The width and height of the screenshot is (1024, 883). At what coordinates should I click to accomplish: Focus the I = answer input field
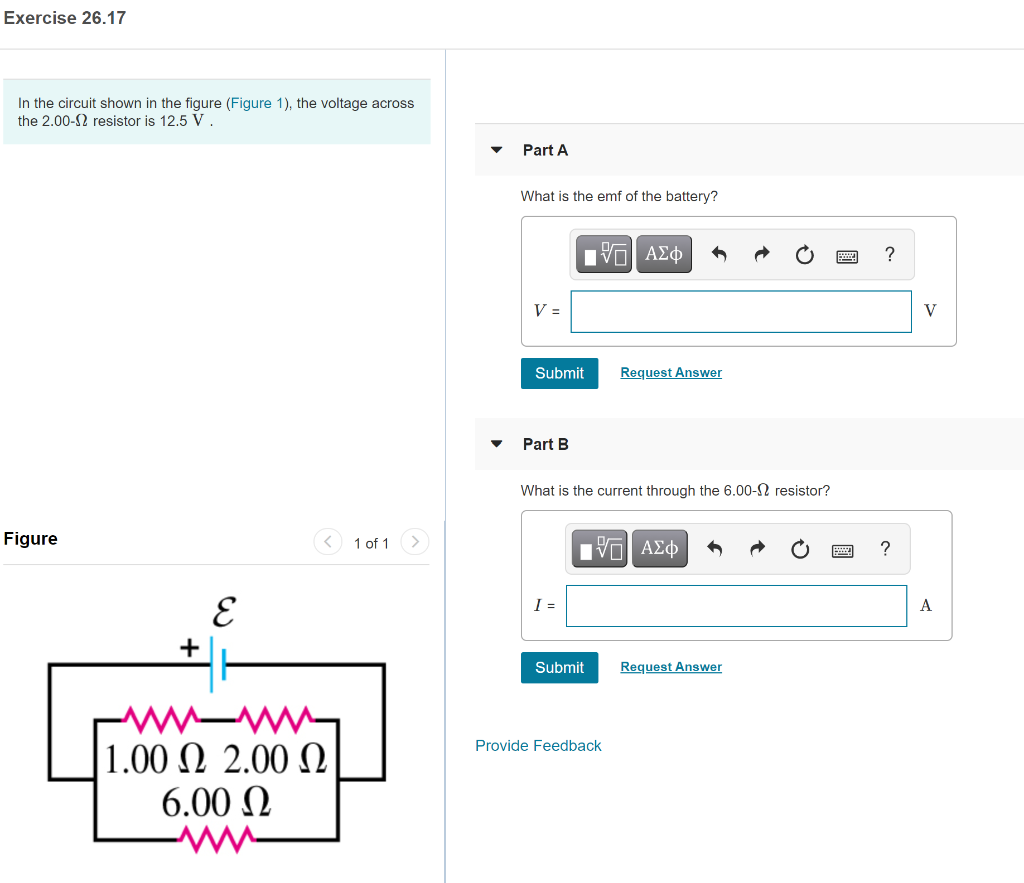coord(736,606)
